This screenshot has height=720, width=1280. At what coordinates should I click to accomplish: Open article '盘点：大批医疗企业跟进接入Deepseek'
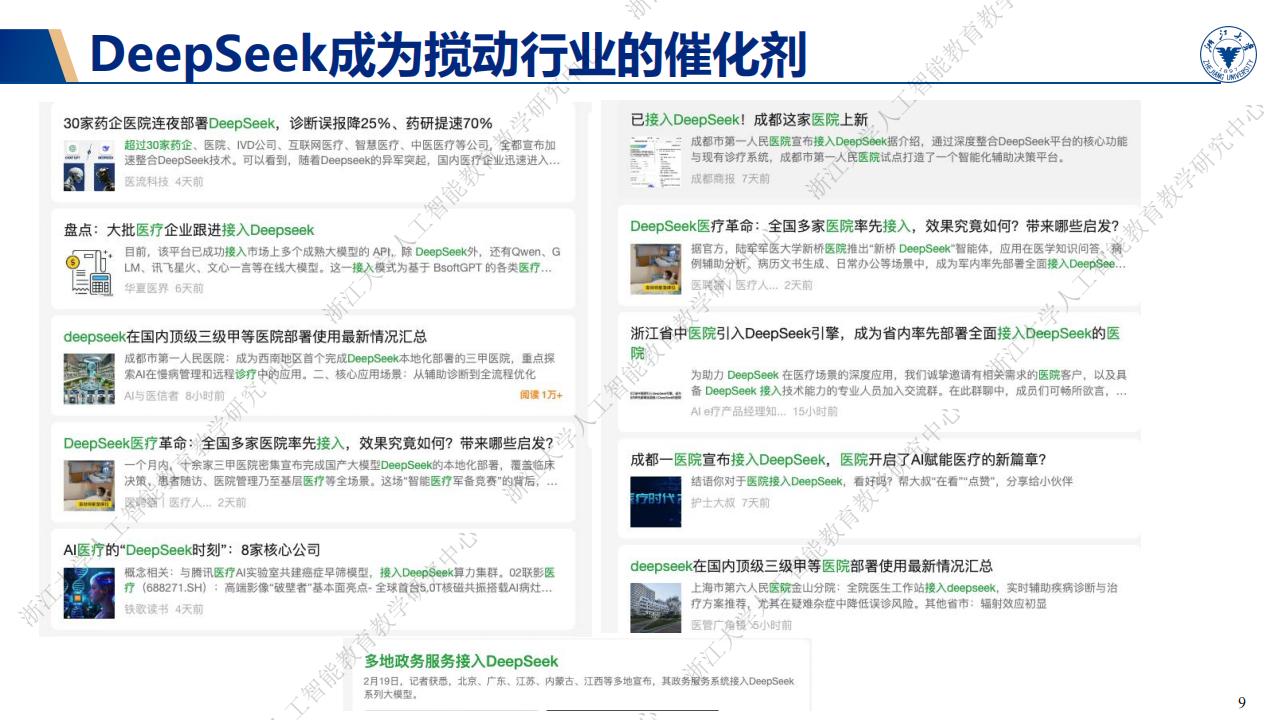[x=189, y=230]
